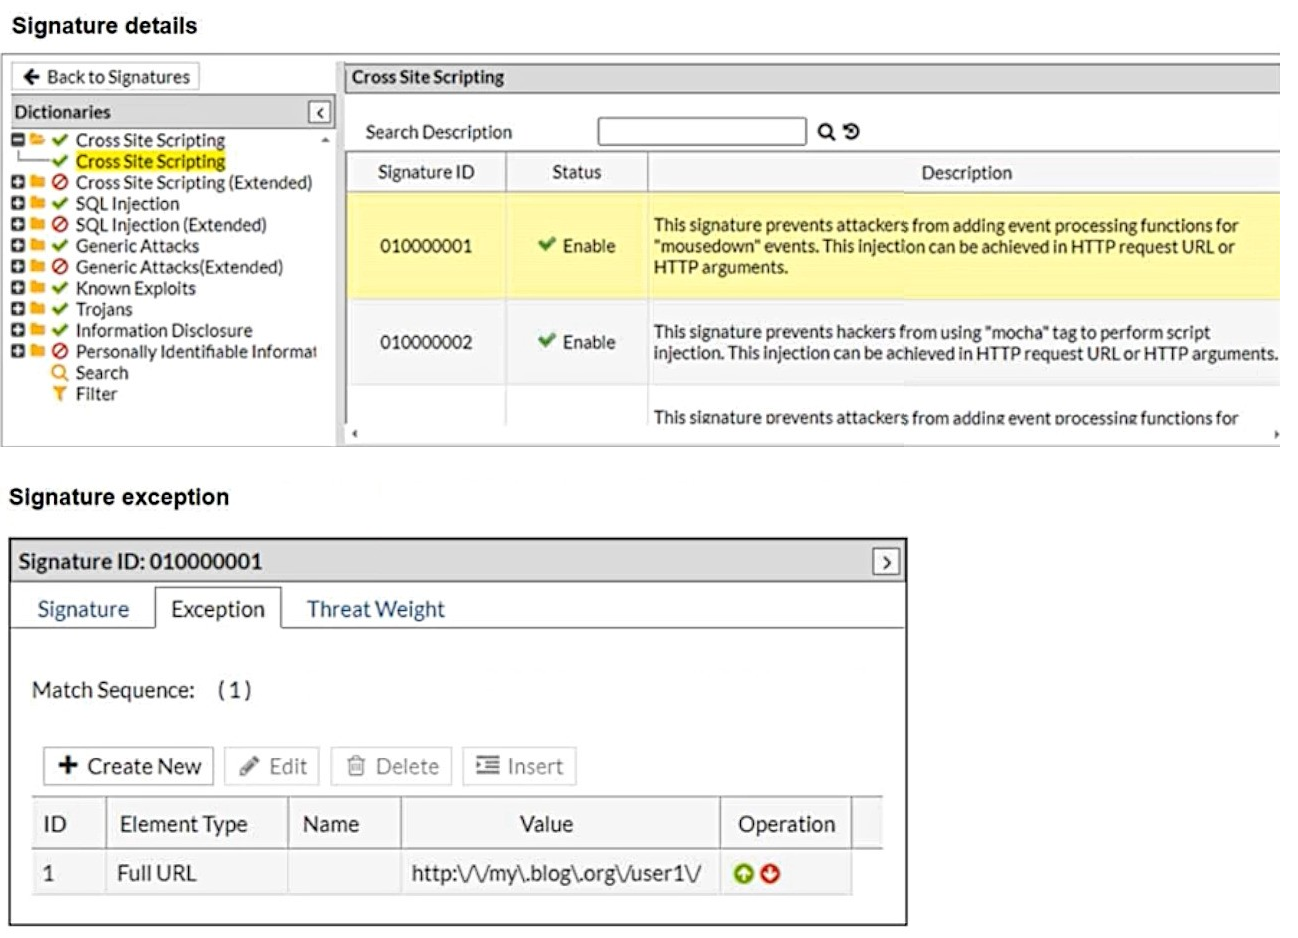Switch to the Threat Weight tab
Image resolution: width=1298 pixels, height=938 pixels.
click(375, 609)
